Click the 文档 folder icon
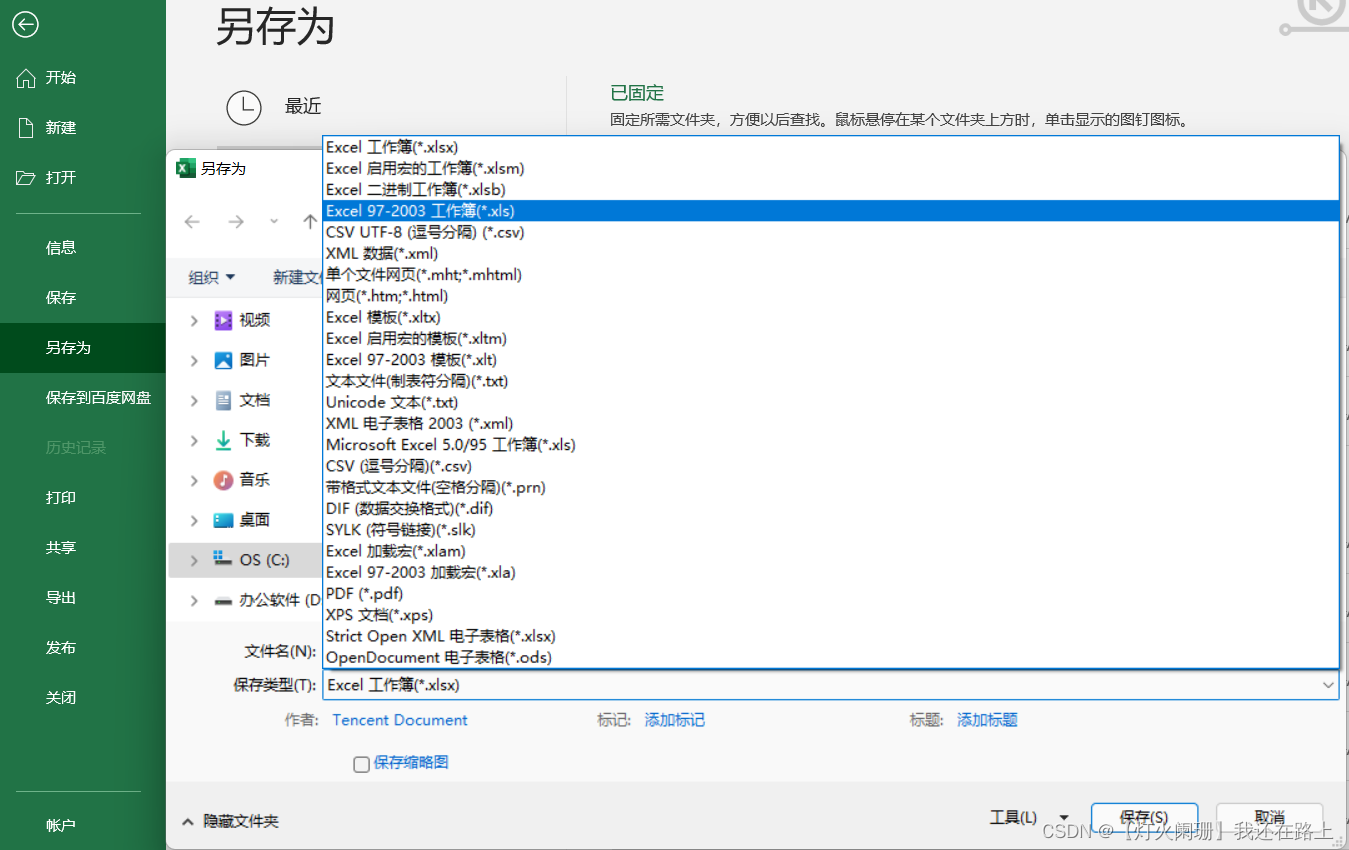The width and height of the screenshot is (1349, 850). (223, 400)
